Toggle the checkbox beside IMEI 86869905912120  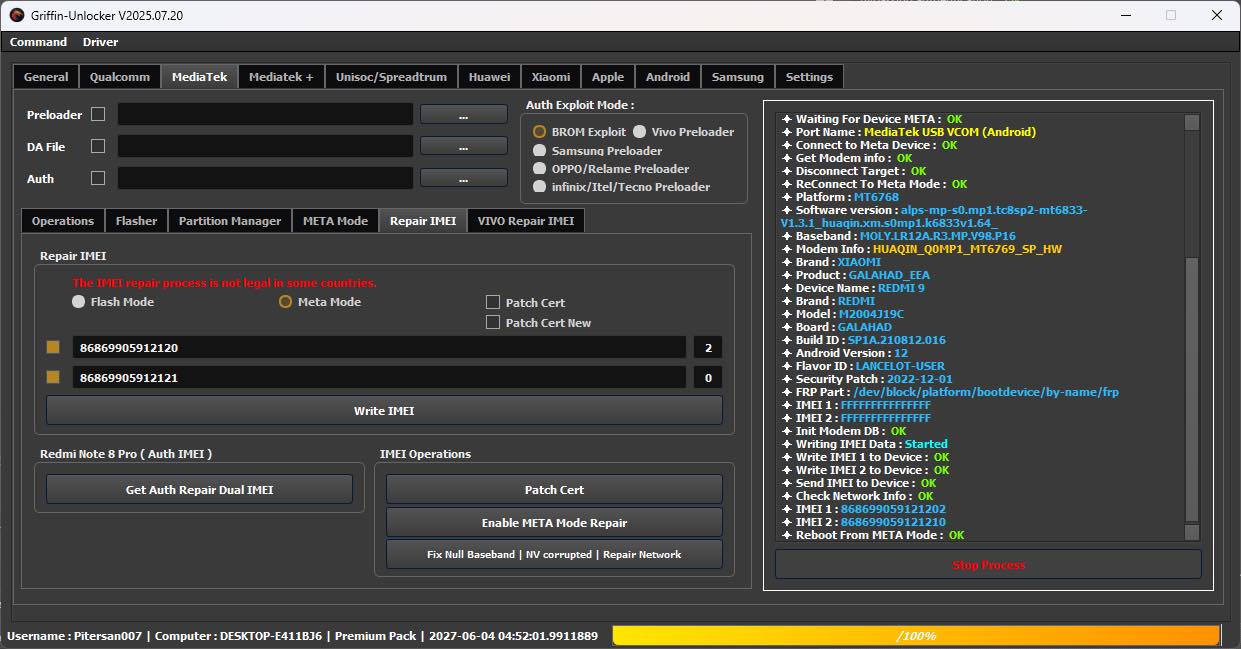click(x=53, y=347)
